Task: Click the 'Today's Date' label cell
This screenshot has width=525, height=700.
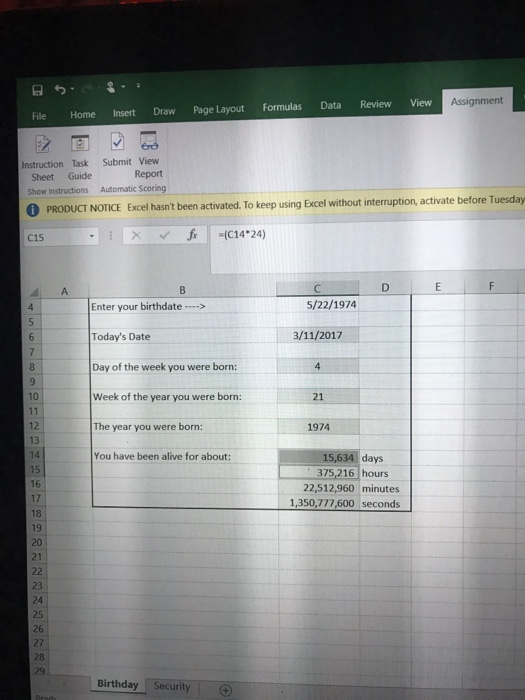Action: pos(184,337)
